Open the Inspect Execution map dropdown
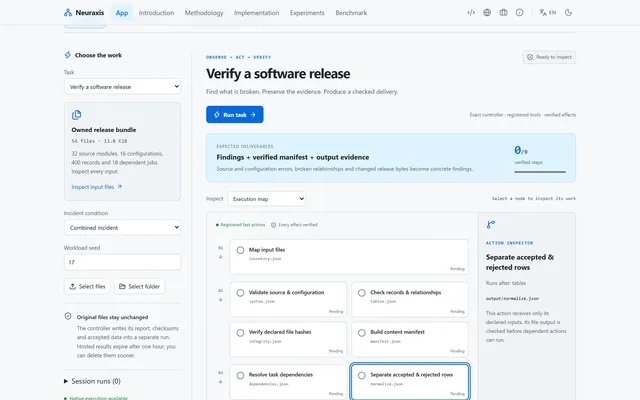Viewport: 640px width, 400px height. point(267,199)
